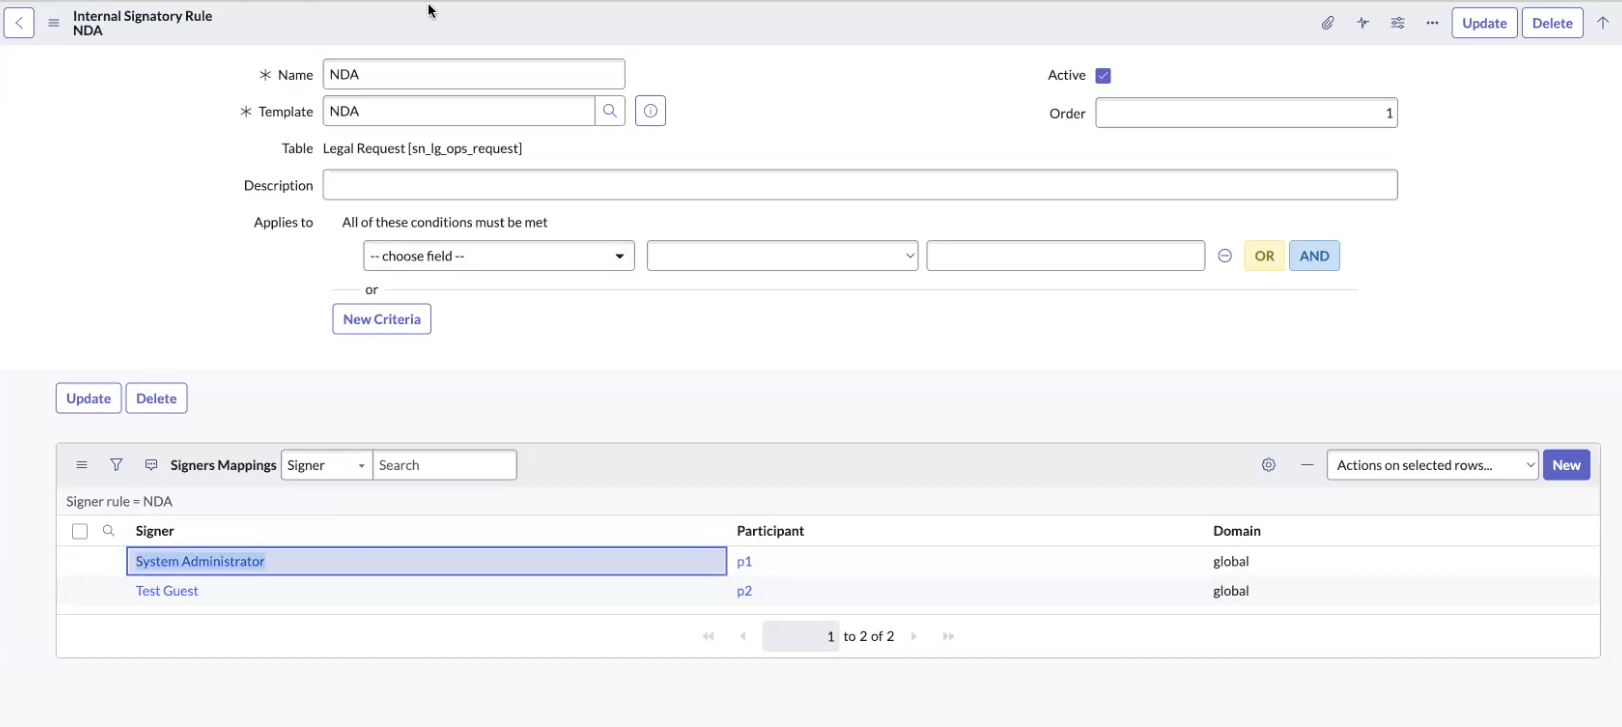Open personalize form settings icon
The height and width of the screenshot is (727, 1622).
pyautogui.click(x=1398, y=23)
